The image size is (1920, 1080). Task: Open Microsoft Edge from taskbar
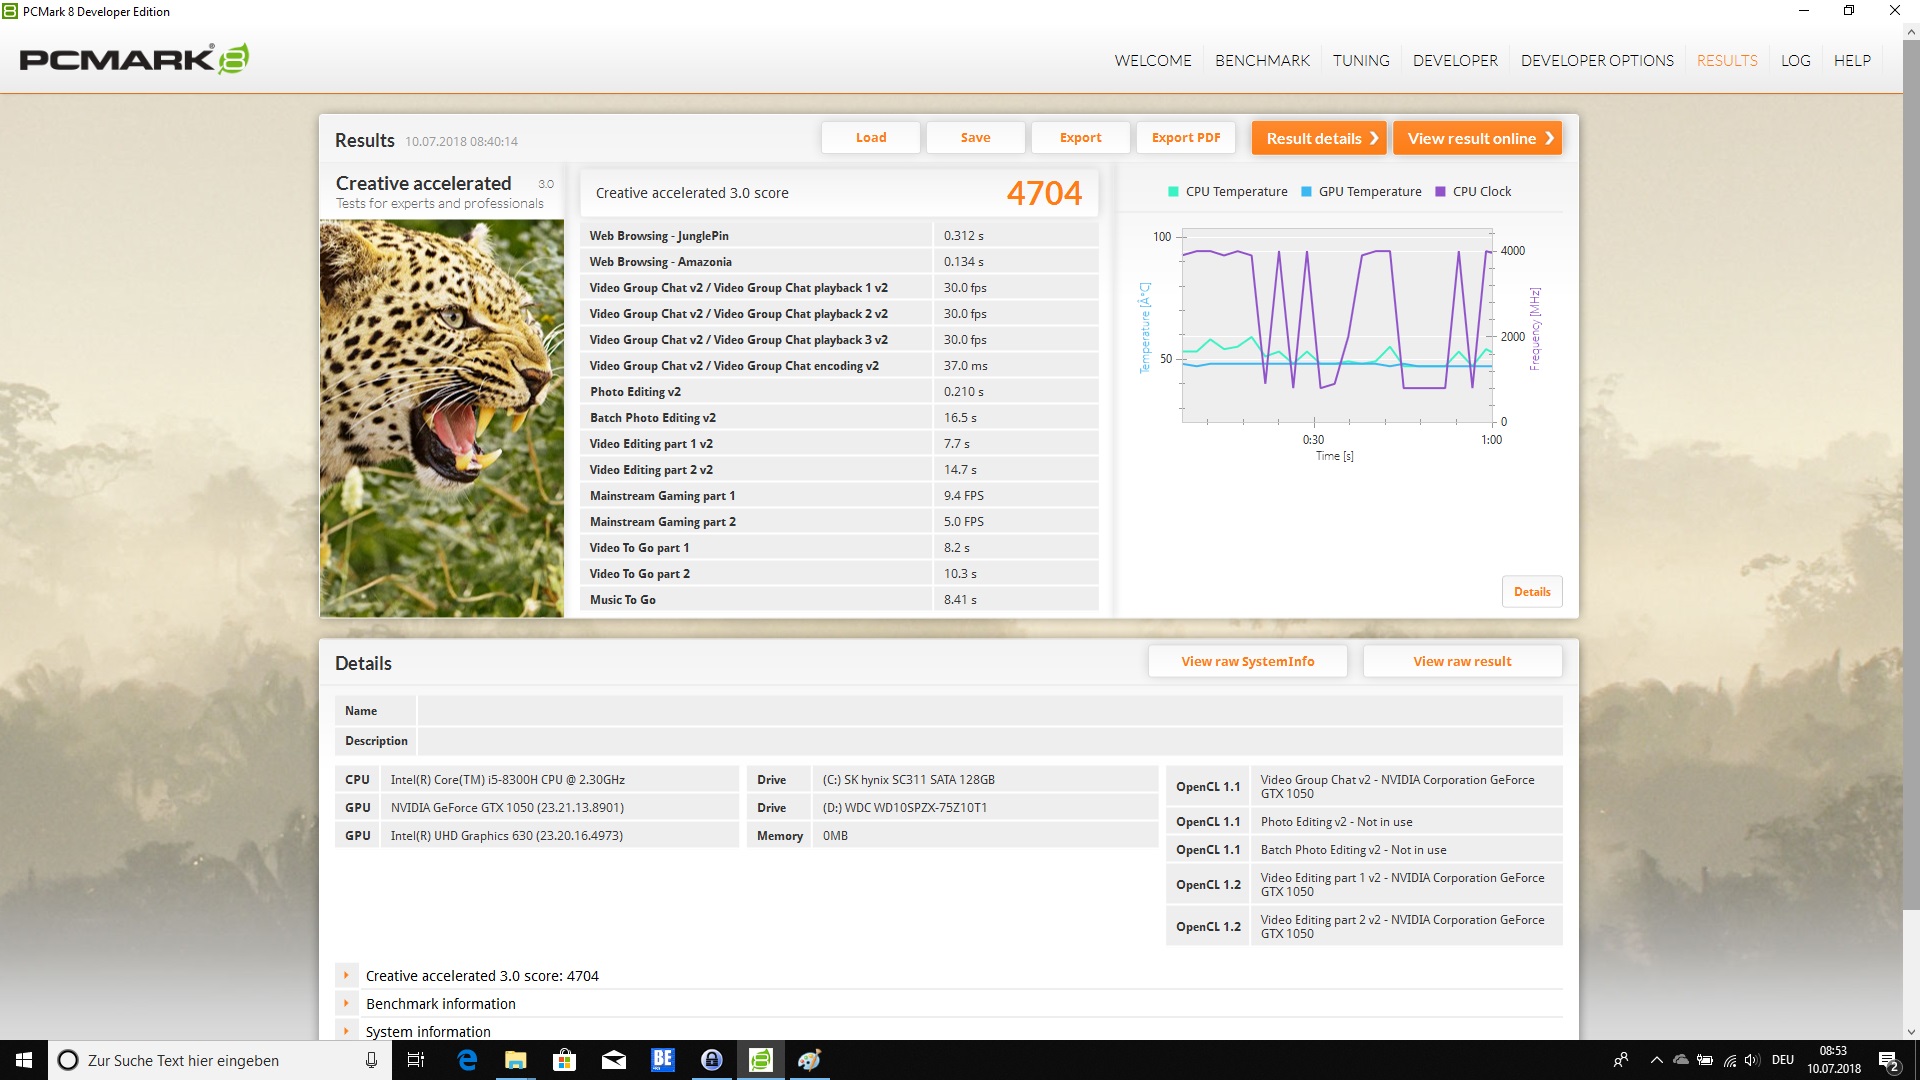[x=467, y=1060]
